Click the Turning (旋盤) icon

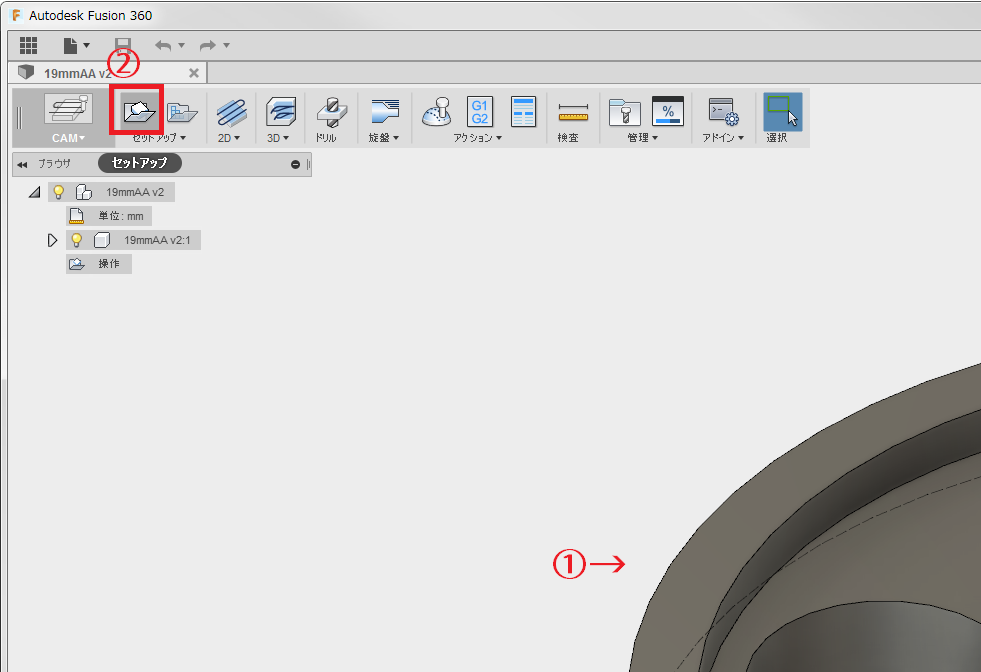point(385,112)
